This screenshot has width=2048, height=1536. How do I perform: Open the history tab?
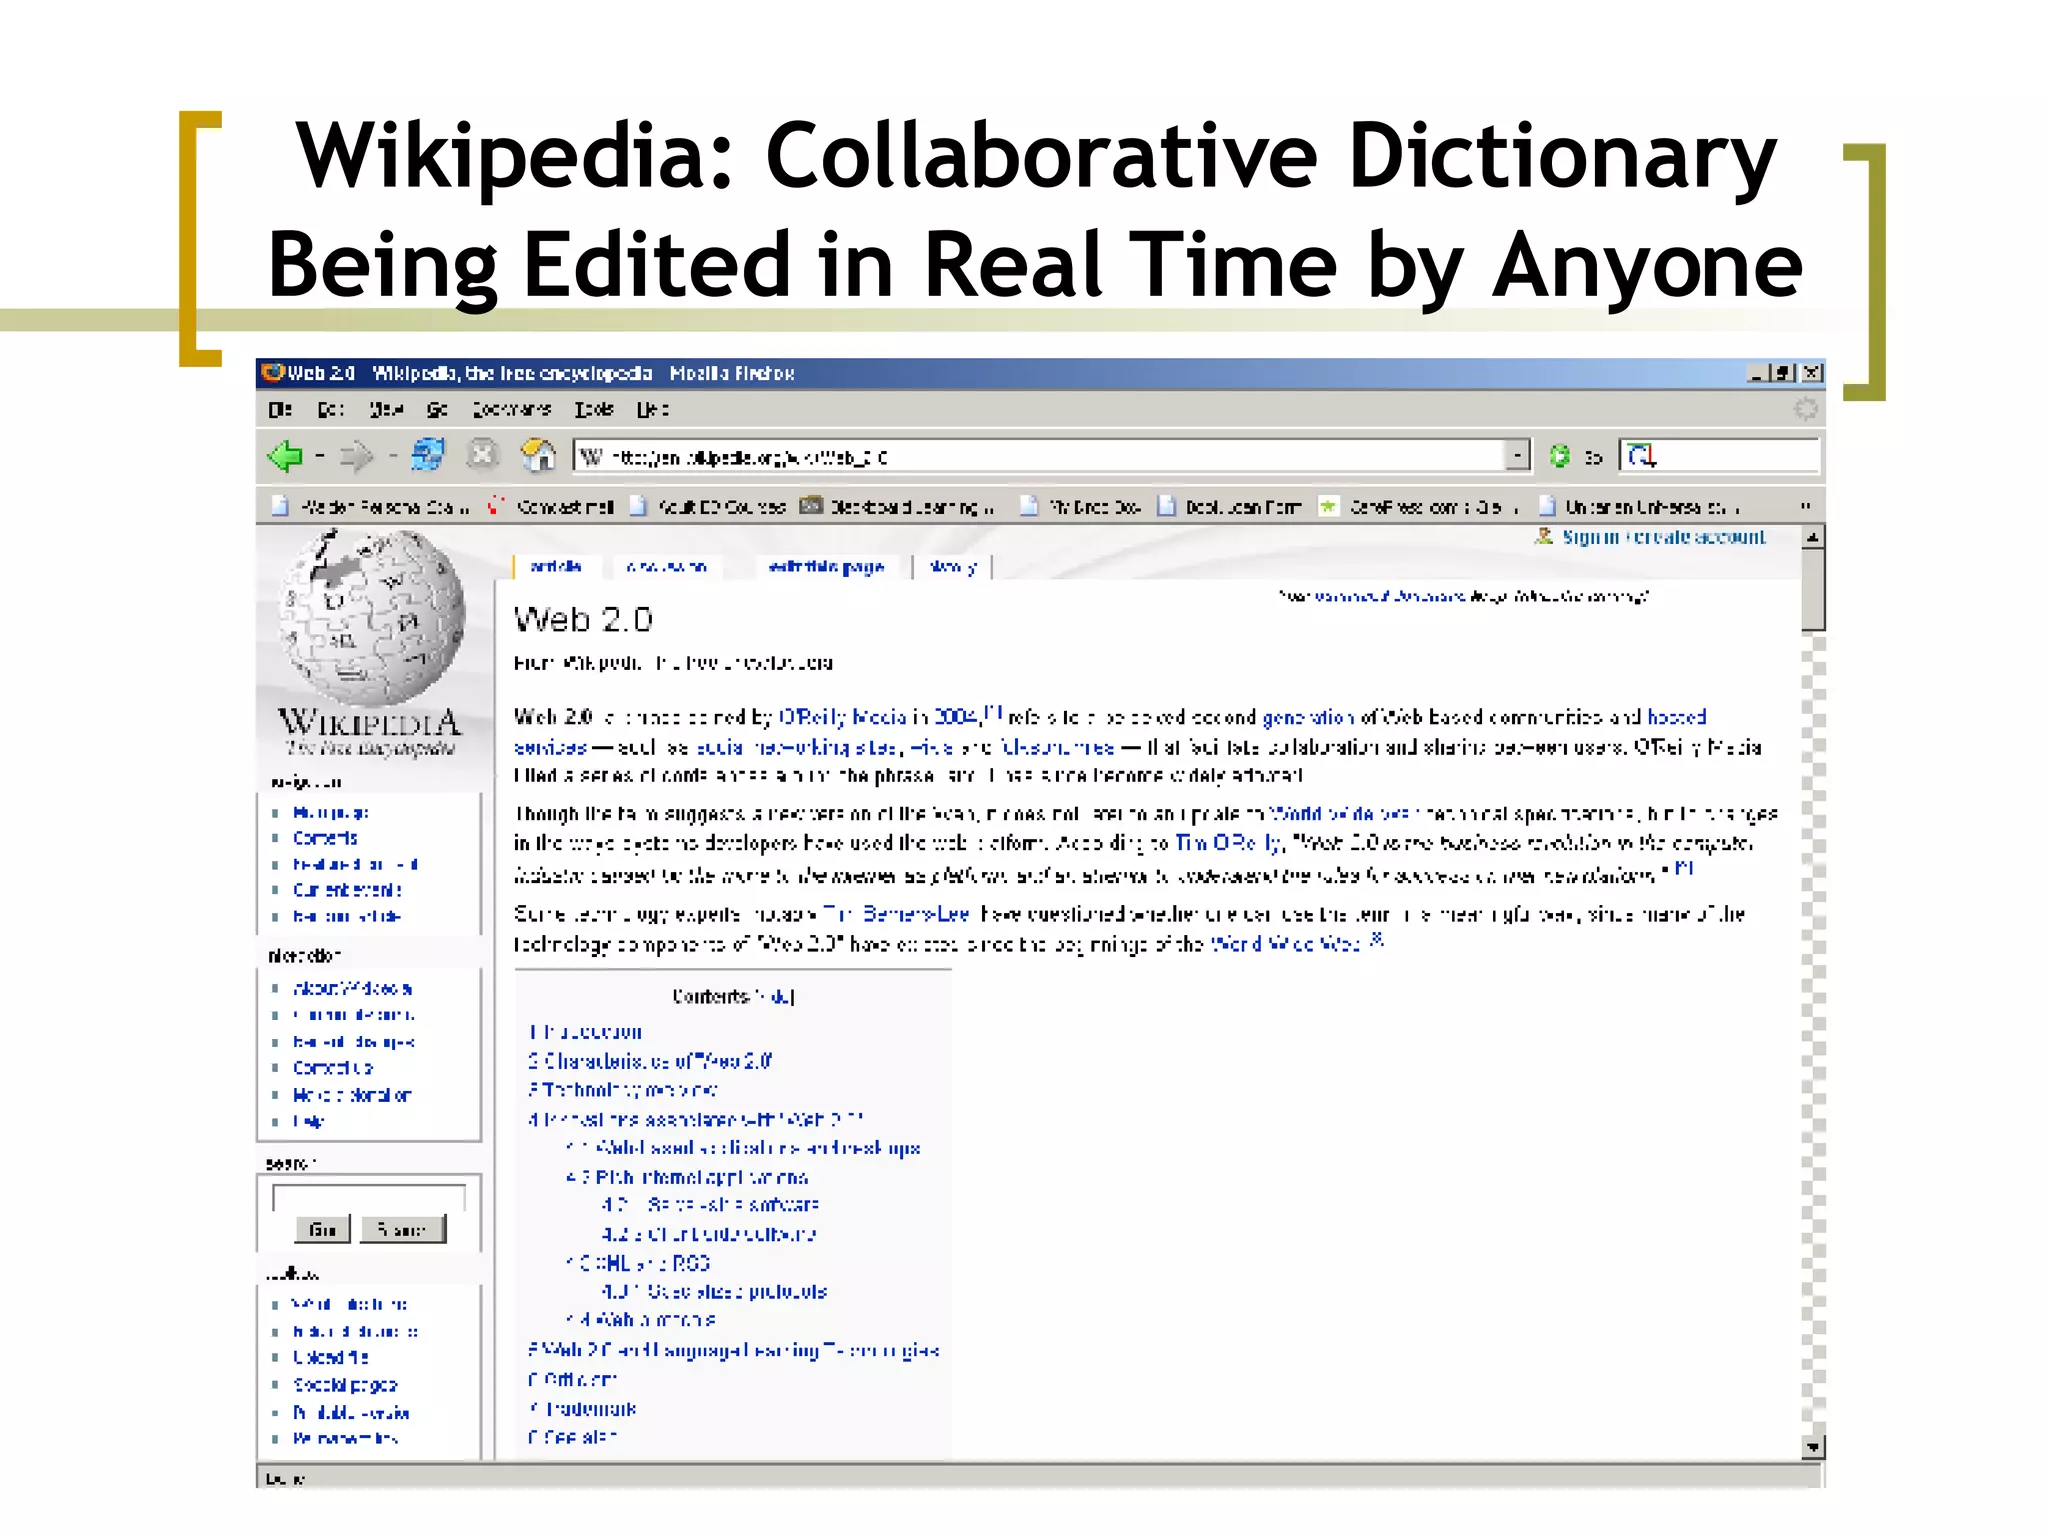[953, 567]
